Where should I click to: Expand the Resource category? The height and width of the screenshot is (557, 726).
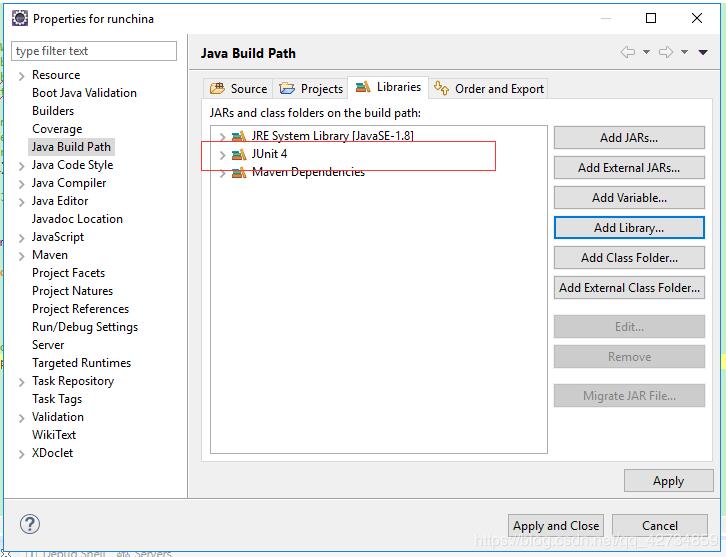[21, 75]
